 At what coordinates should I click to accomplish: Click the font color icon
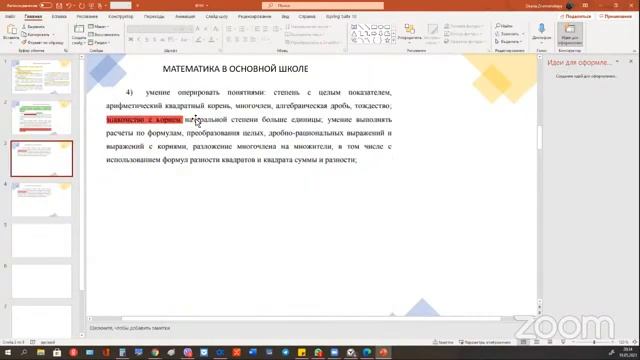coord(211,40)
